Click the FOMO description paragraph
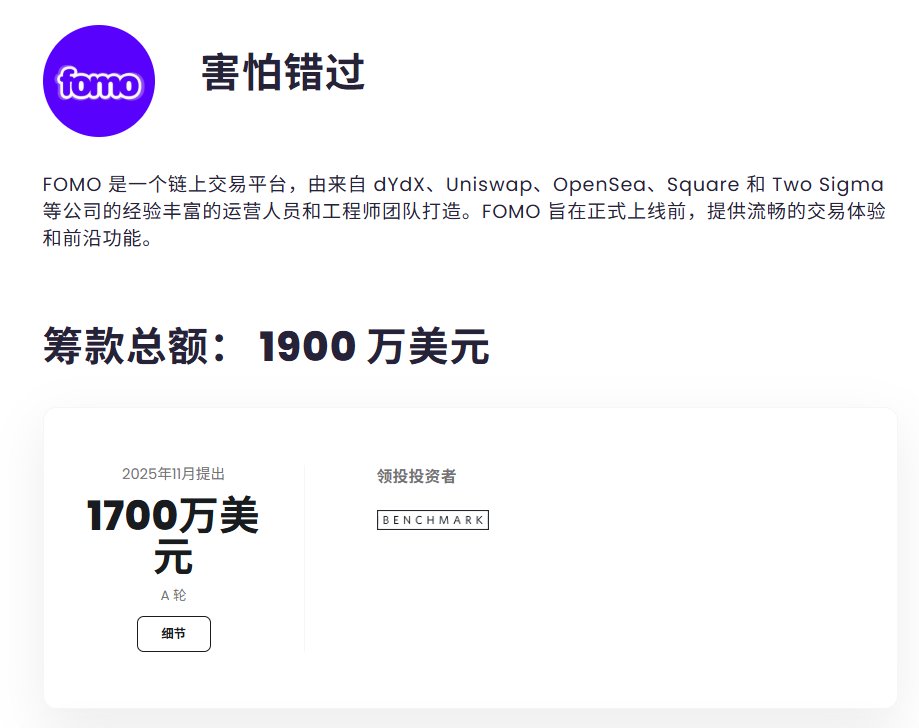Screen dimensions: 919x728 pos(464,211)
